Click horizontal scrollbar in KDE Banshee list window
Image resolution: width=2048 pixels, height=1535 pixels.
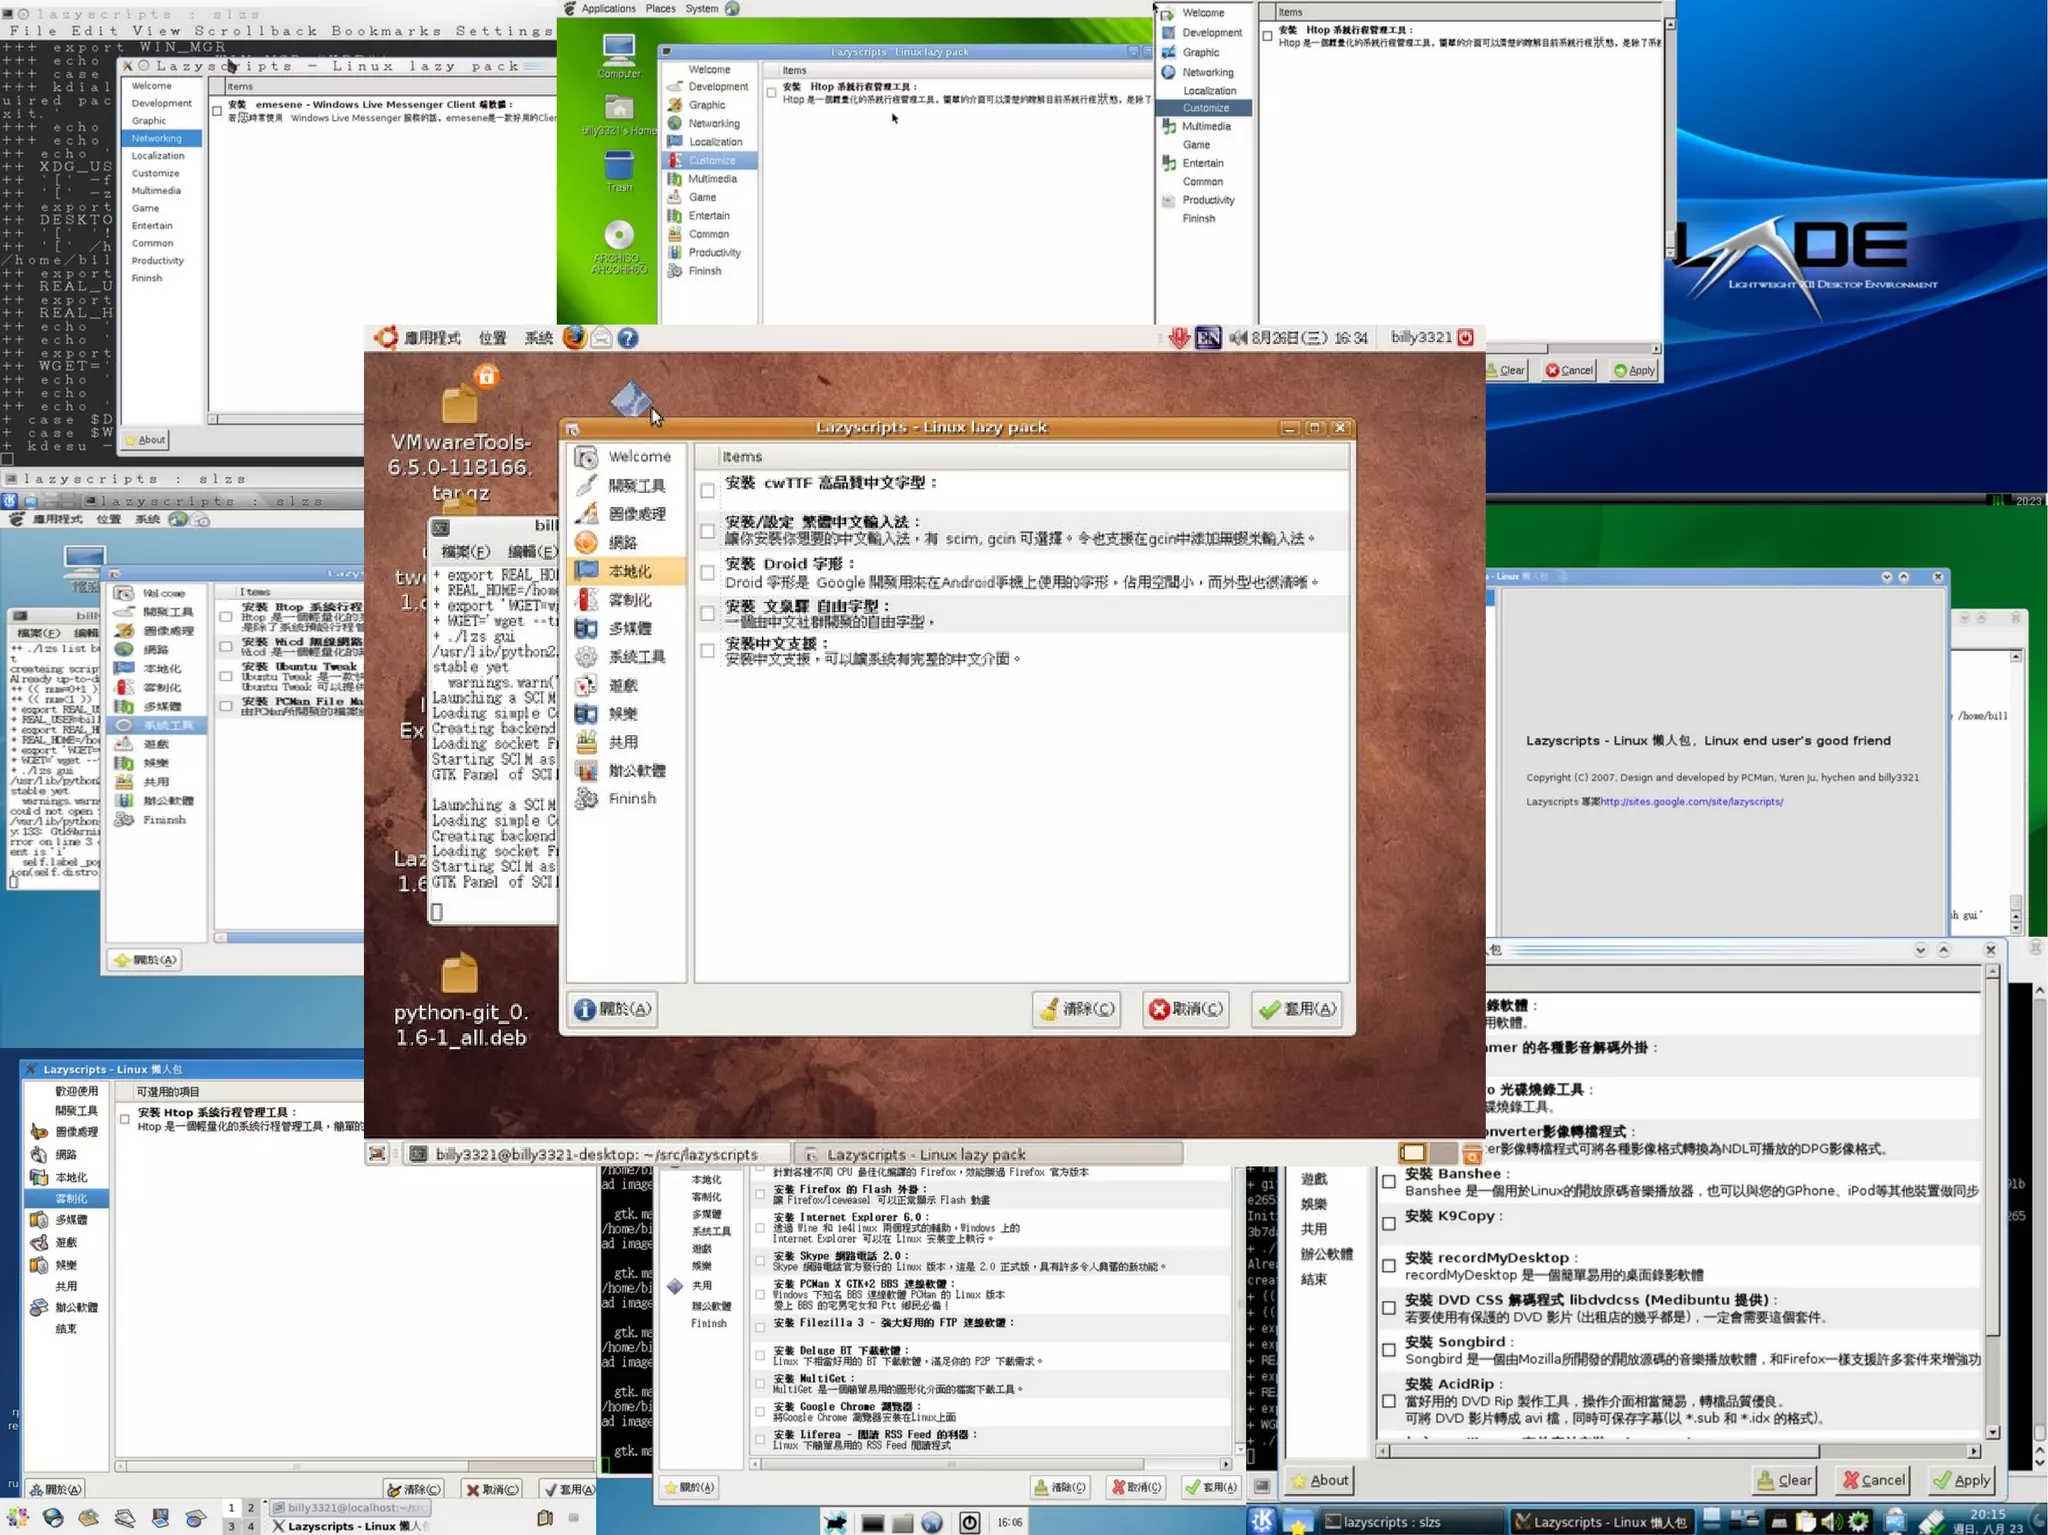pyautogui.click(x=1678, y=1450)
